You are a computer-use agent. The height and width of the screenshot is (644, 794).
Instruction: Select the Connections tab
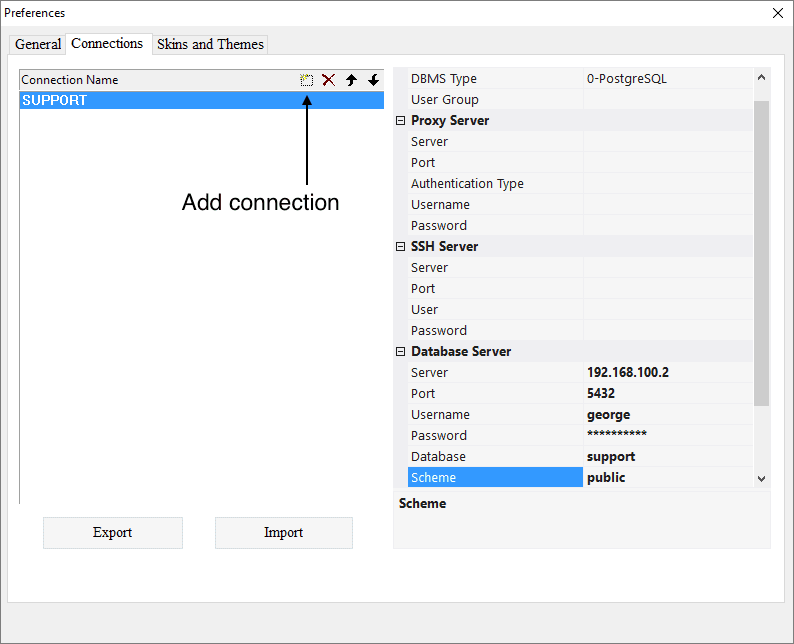(107, 43)
